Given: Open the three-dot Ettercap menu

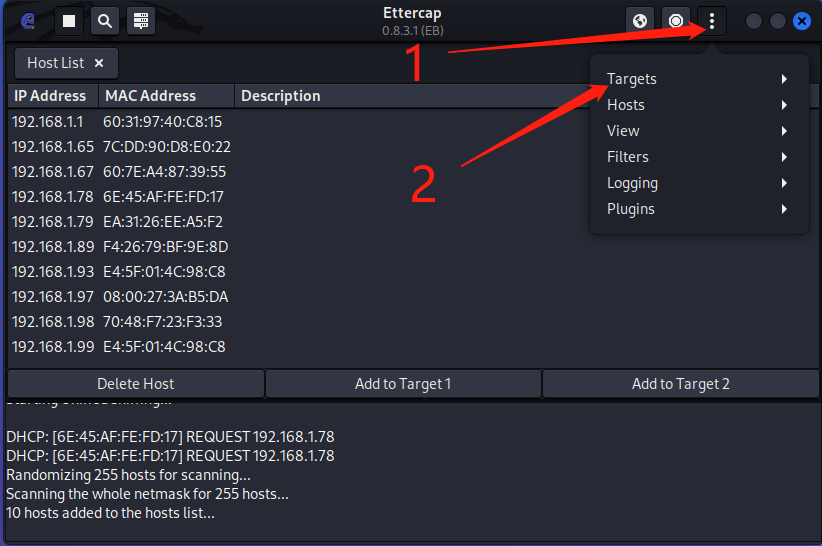Looking at the screenshot, I should pyautogui.click(x=711, y=21).
